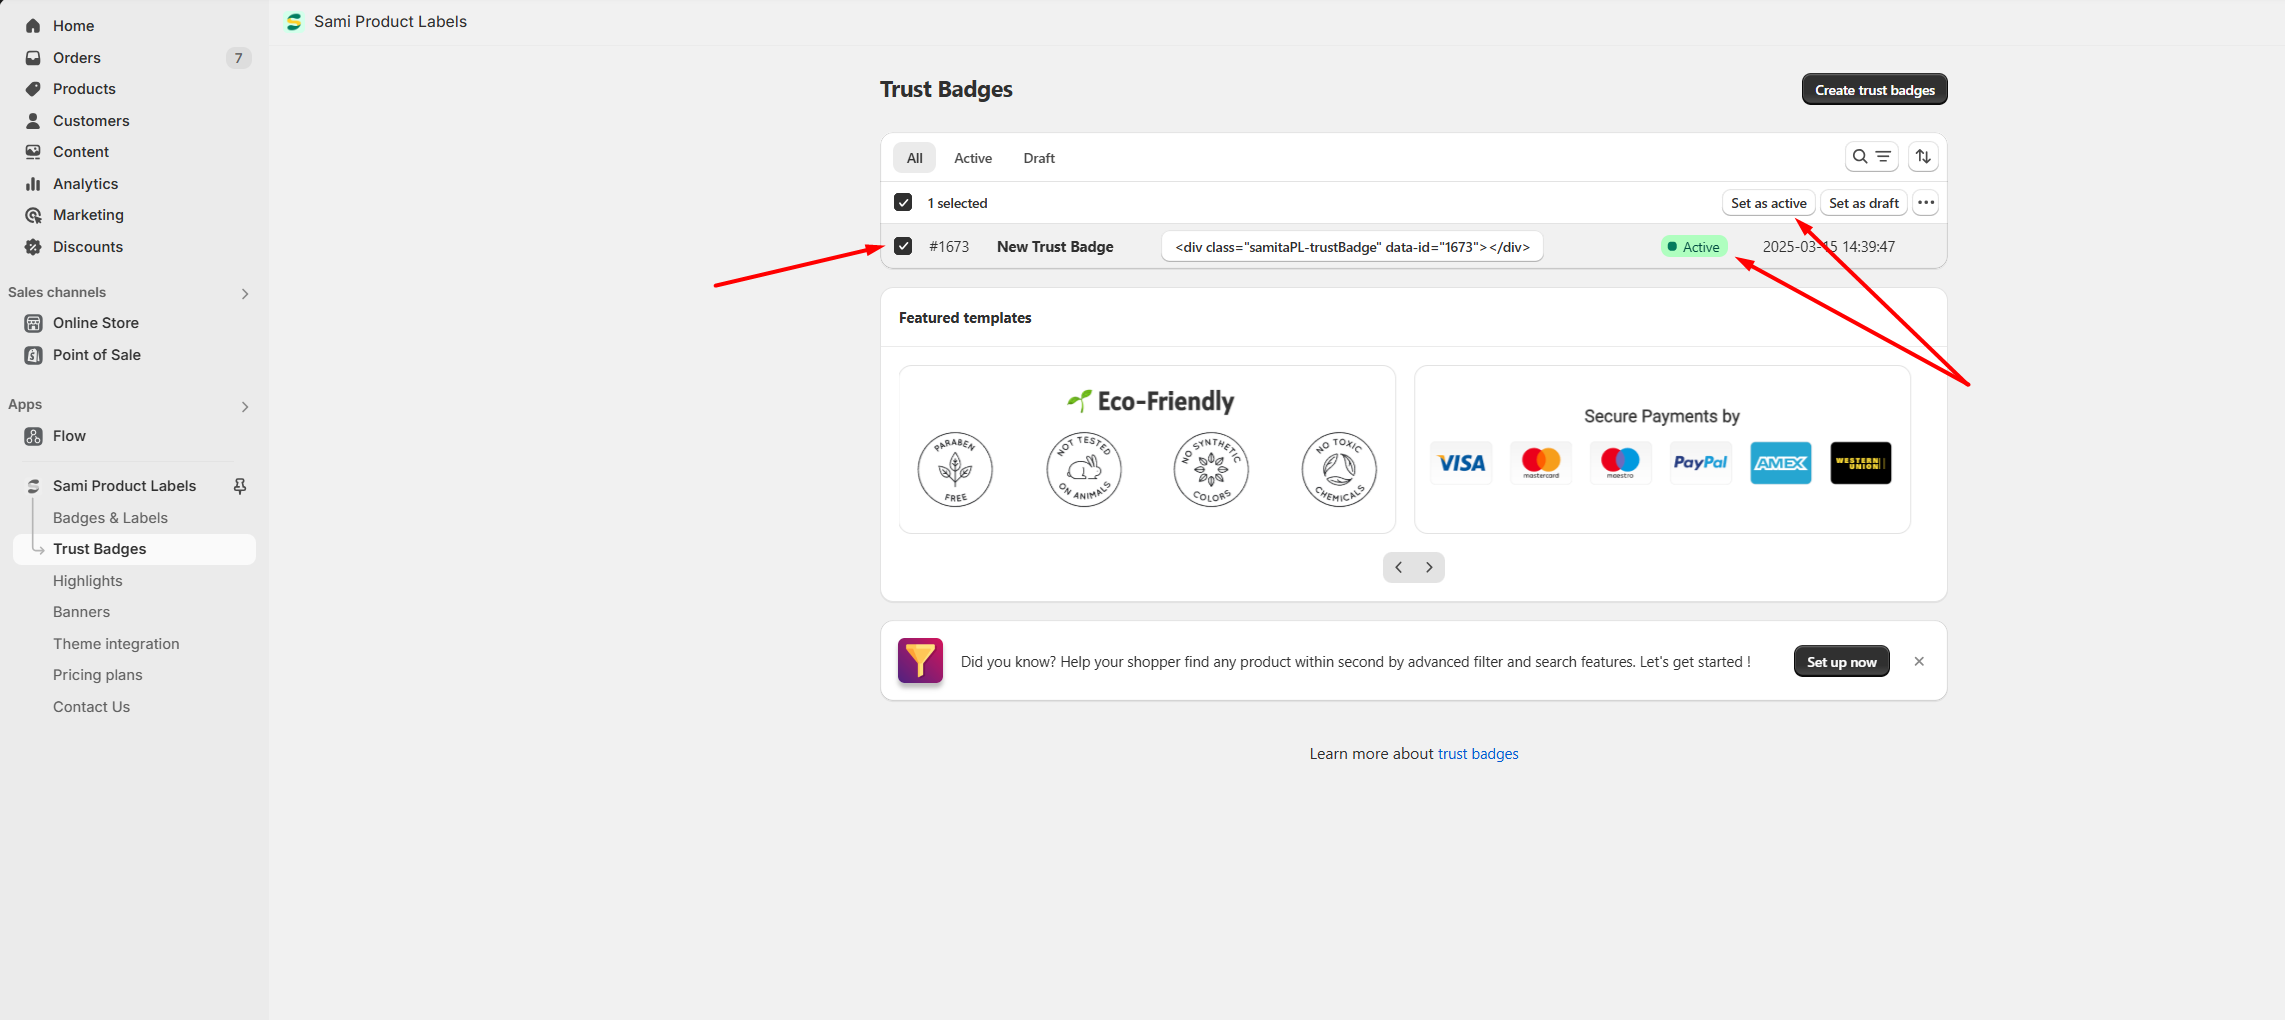The width and height of the screenshot is (2285, 1020).
Task: Click the trust badge div code snippet
Action: click(x=1352, y=247)
